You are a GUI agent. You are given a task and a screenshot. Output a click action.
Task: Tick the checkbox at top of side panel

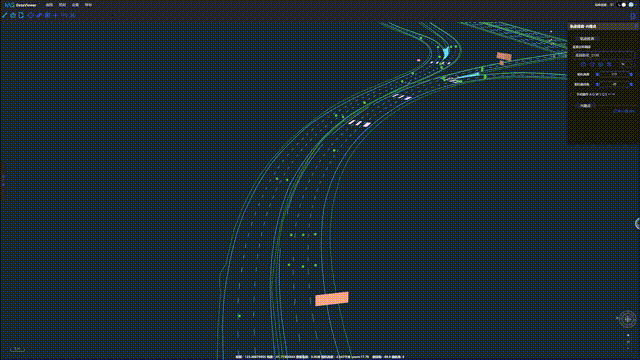tap(577, 39)
